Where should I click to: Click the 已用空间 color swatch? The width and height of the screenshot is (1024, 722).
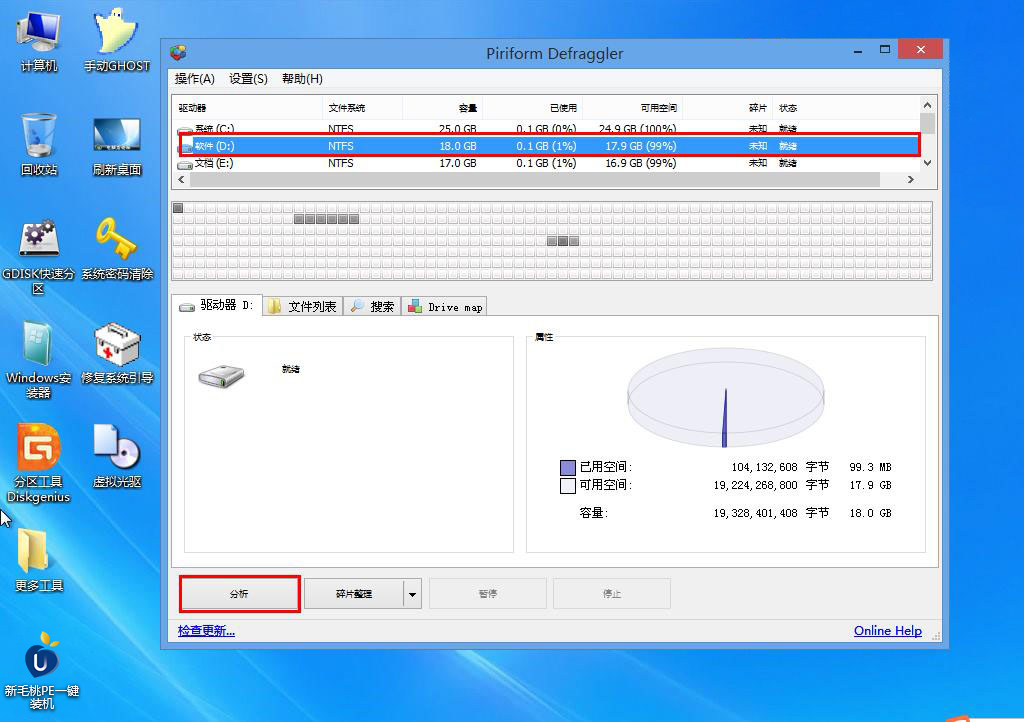coord(568,467)
